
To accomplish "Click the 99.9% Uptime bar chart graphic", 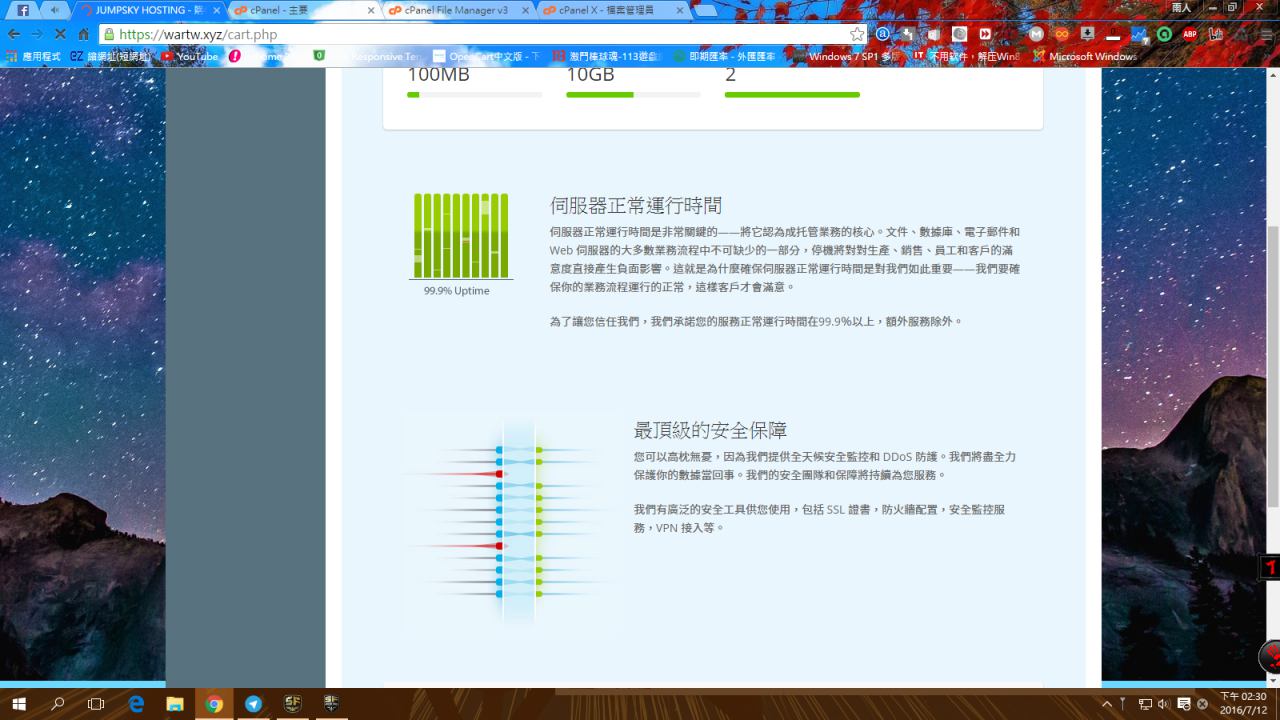I will [461, 236].
